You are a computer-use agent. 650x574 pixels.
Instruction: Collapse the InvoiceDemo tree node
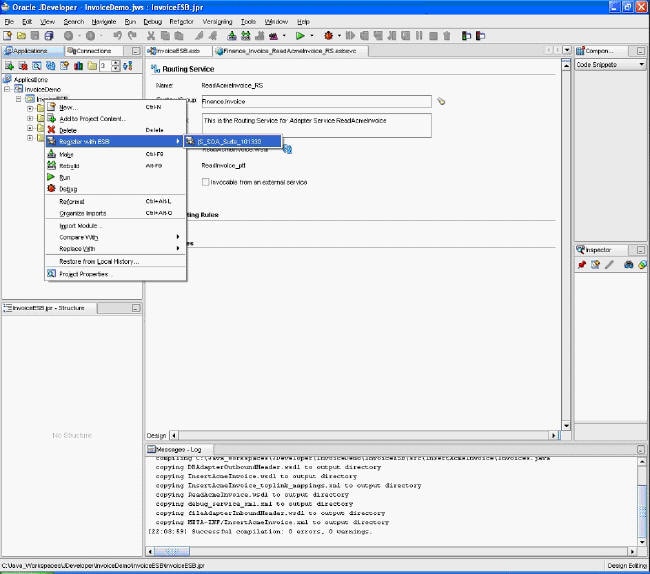pyautogui.click(x=7, y=89)
